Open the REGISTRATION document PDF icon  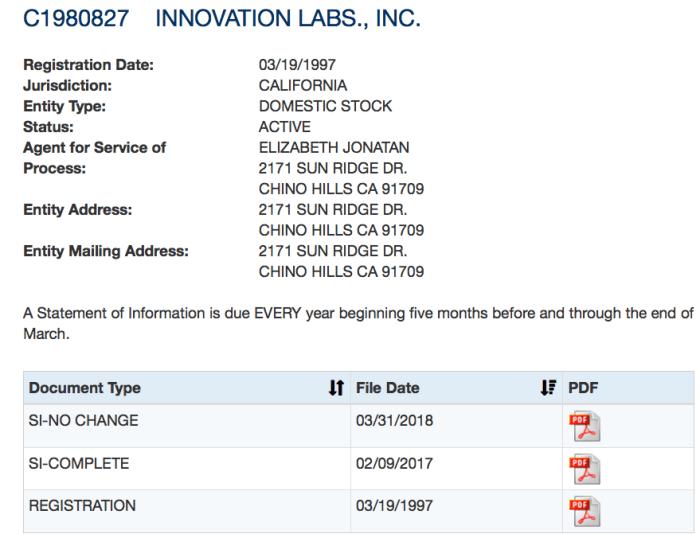tap(584, 511)
